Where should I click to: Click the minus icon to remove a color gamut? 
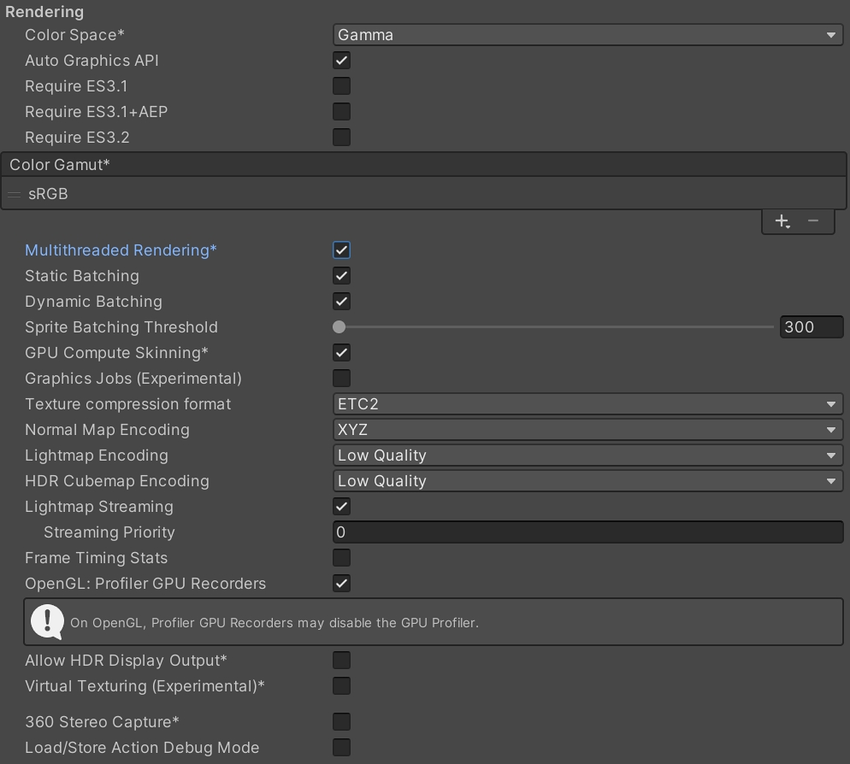point(812,220)
